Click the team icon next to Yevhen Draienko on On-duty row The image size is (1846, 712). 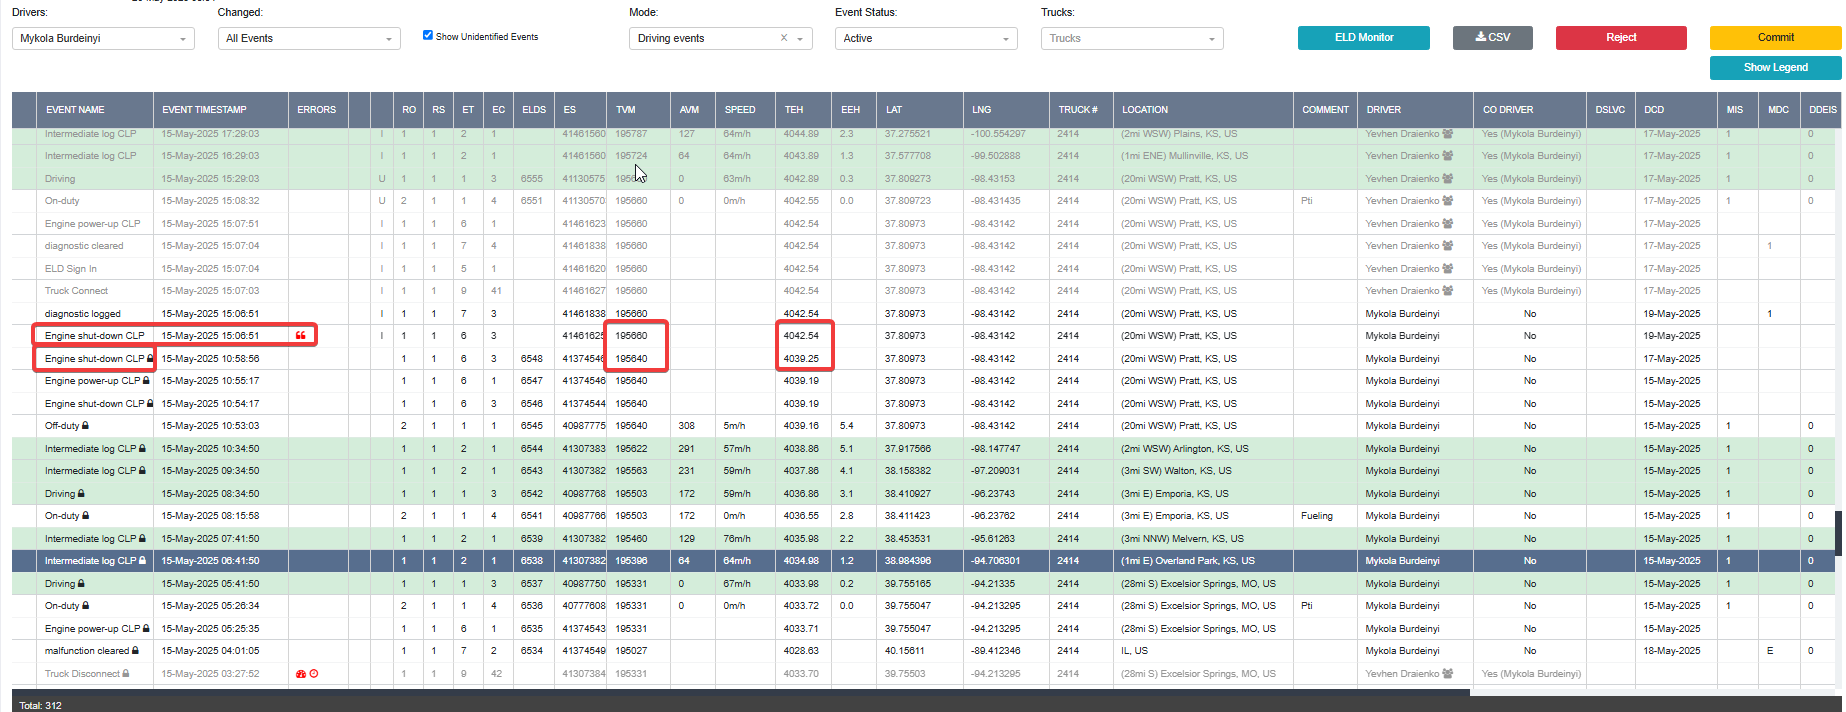pos(1448,201)
